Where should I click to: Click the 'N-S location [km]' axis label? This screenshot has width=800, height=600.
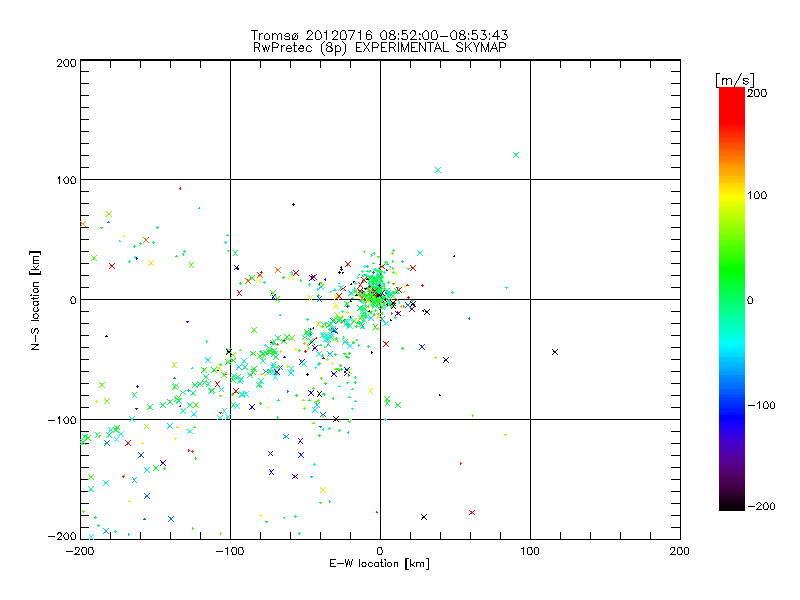pyautogui.click(x=35, y=301)
